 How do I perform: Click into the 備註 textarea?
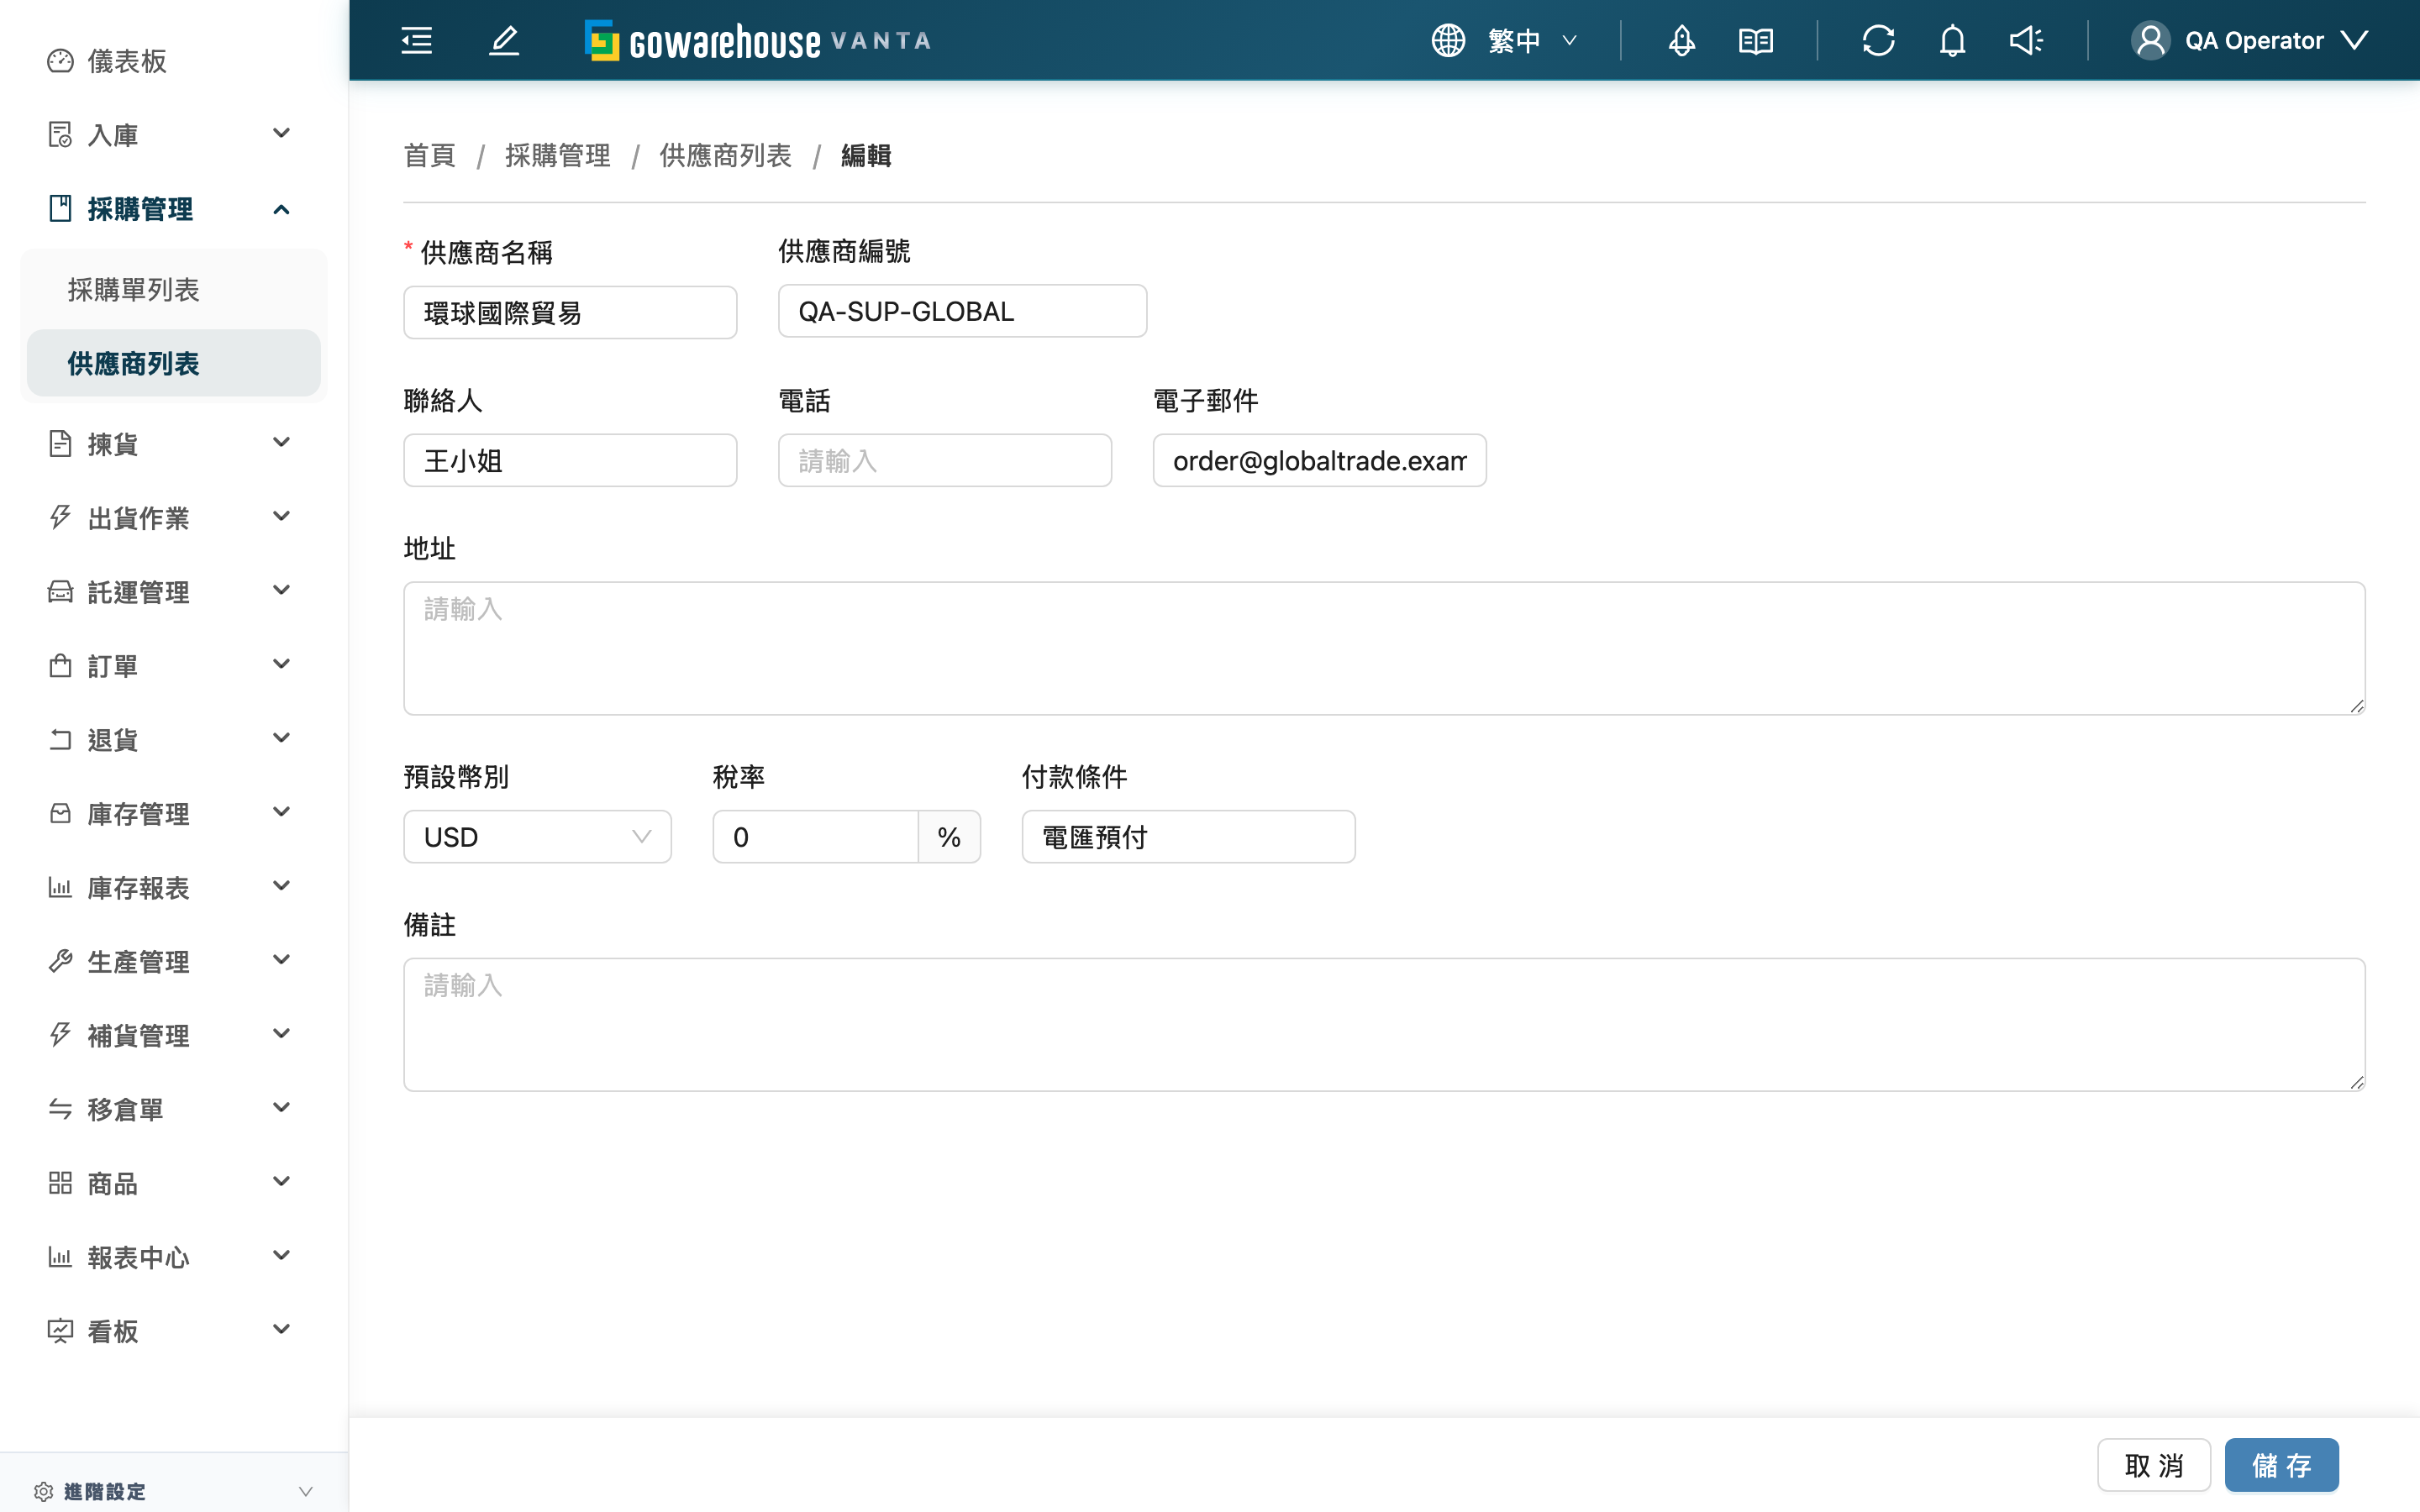pyautogui.click(x=1384, y=1025)
